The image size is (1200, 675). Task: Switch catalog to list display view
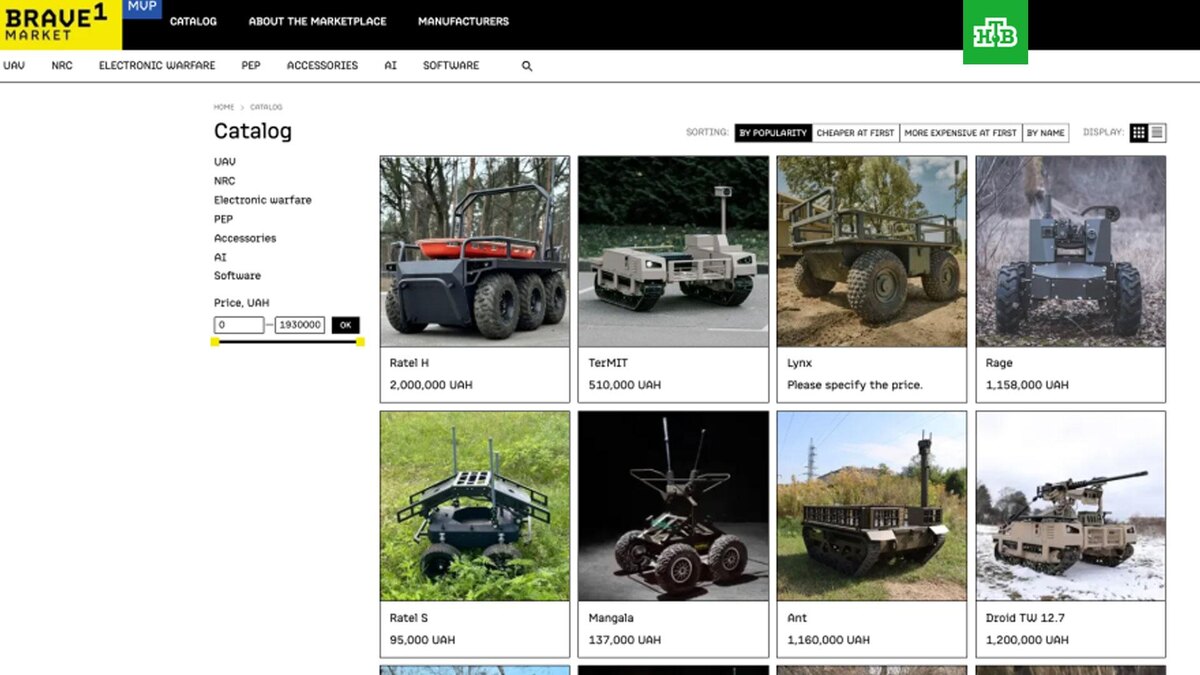click(x=1158, y=131)
